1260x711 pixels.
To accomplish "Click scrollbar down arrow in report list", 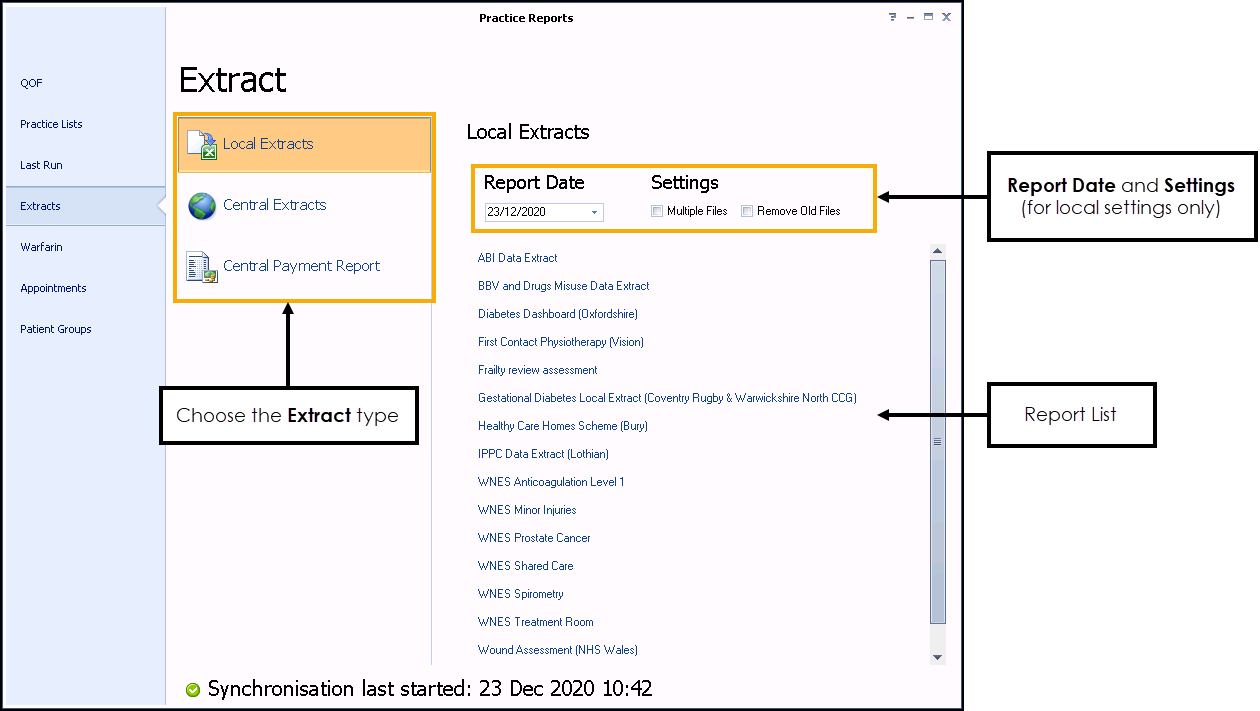I will [937, 657].
